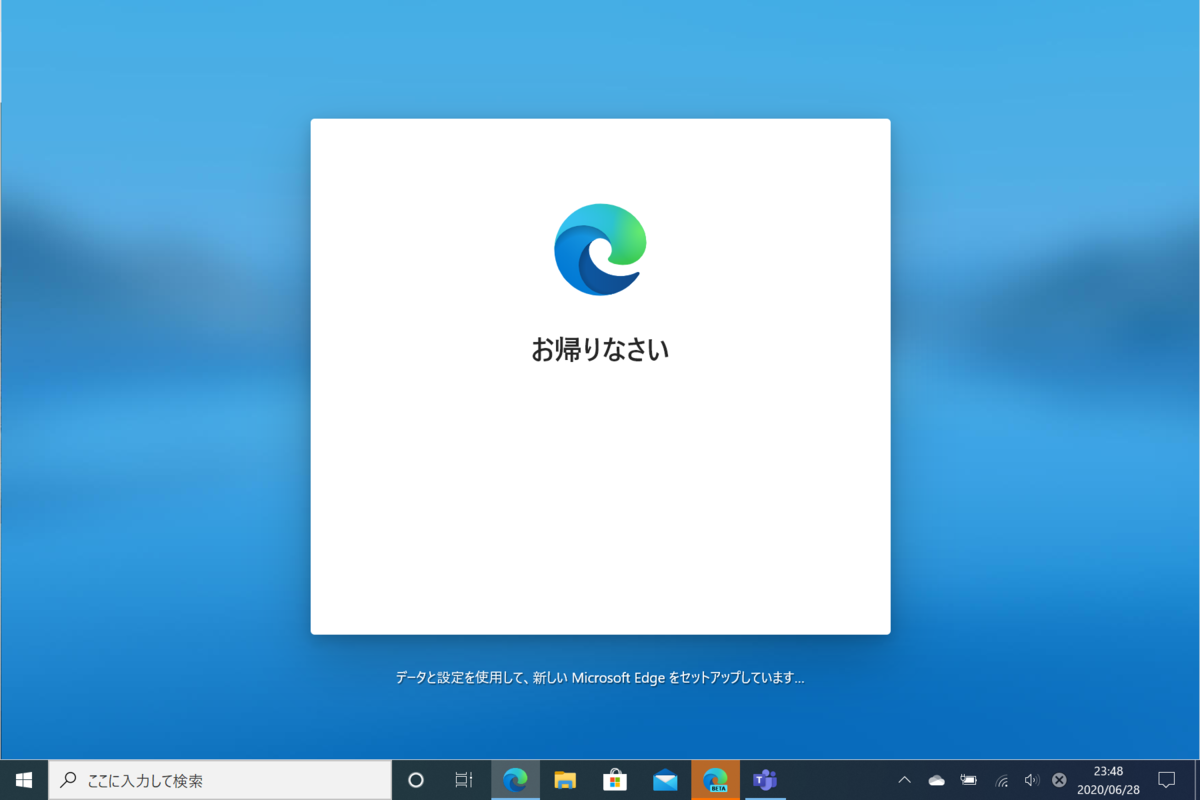Open the volume speaker tray icon
The image size is (1200, 800).
(x=1032, y=780)
